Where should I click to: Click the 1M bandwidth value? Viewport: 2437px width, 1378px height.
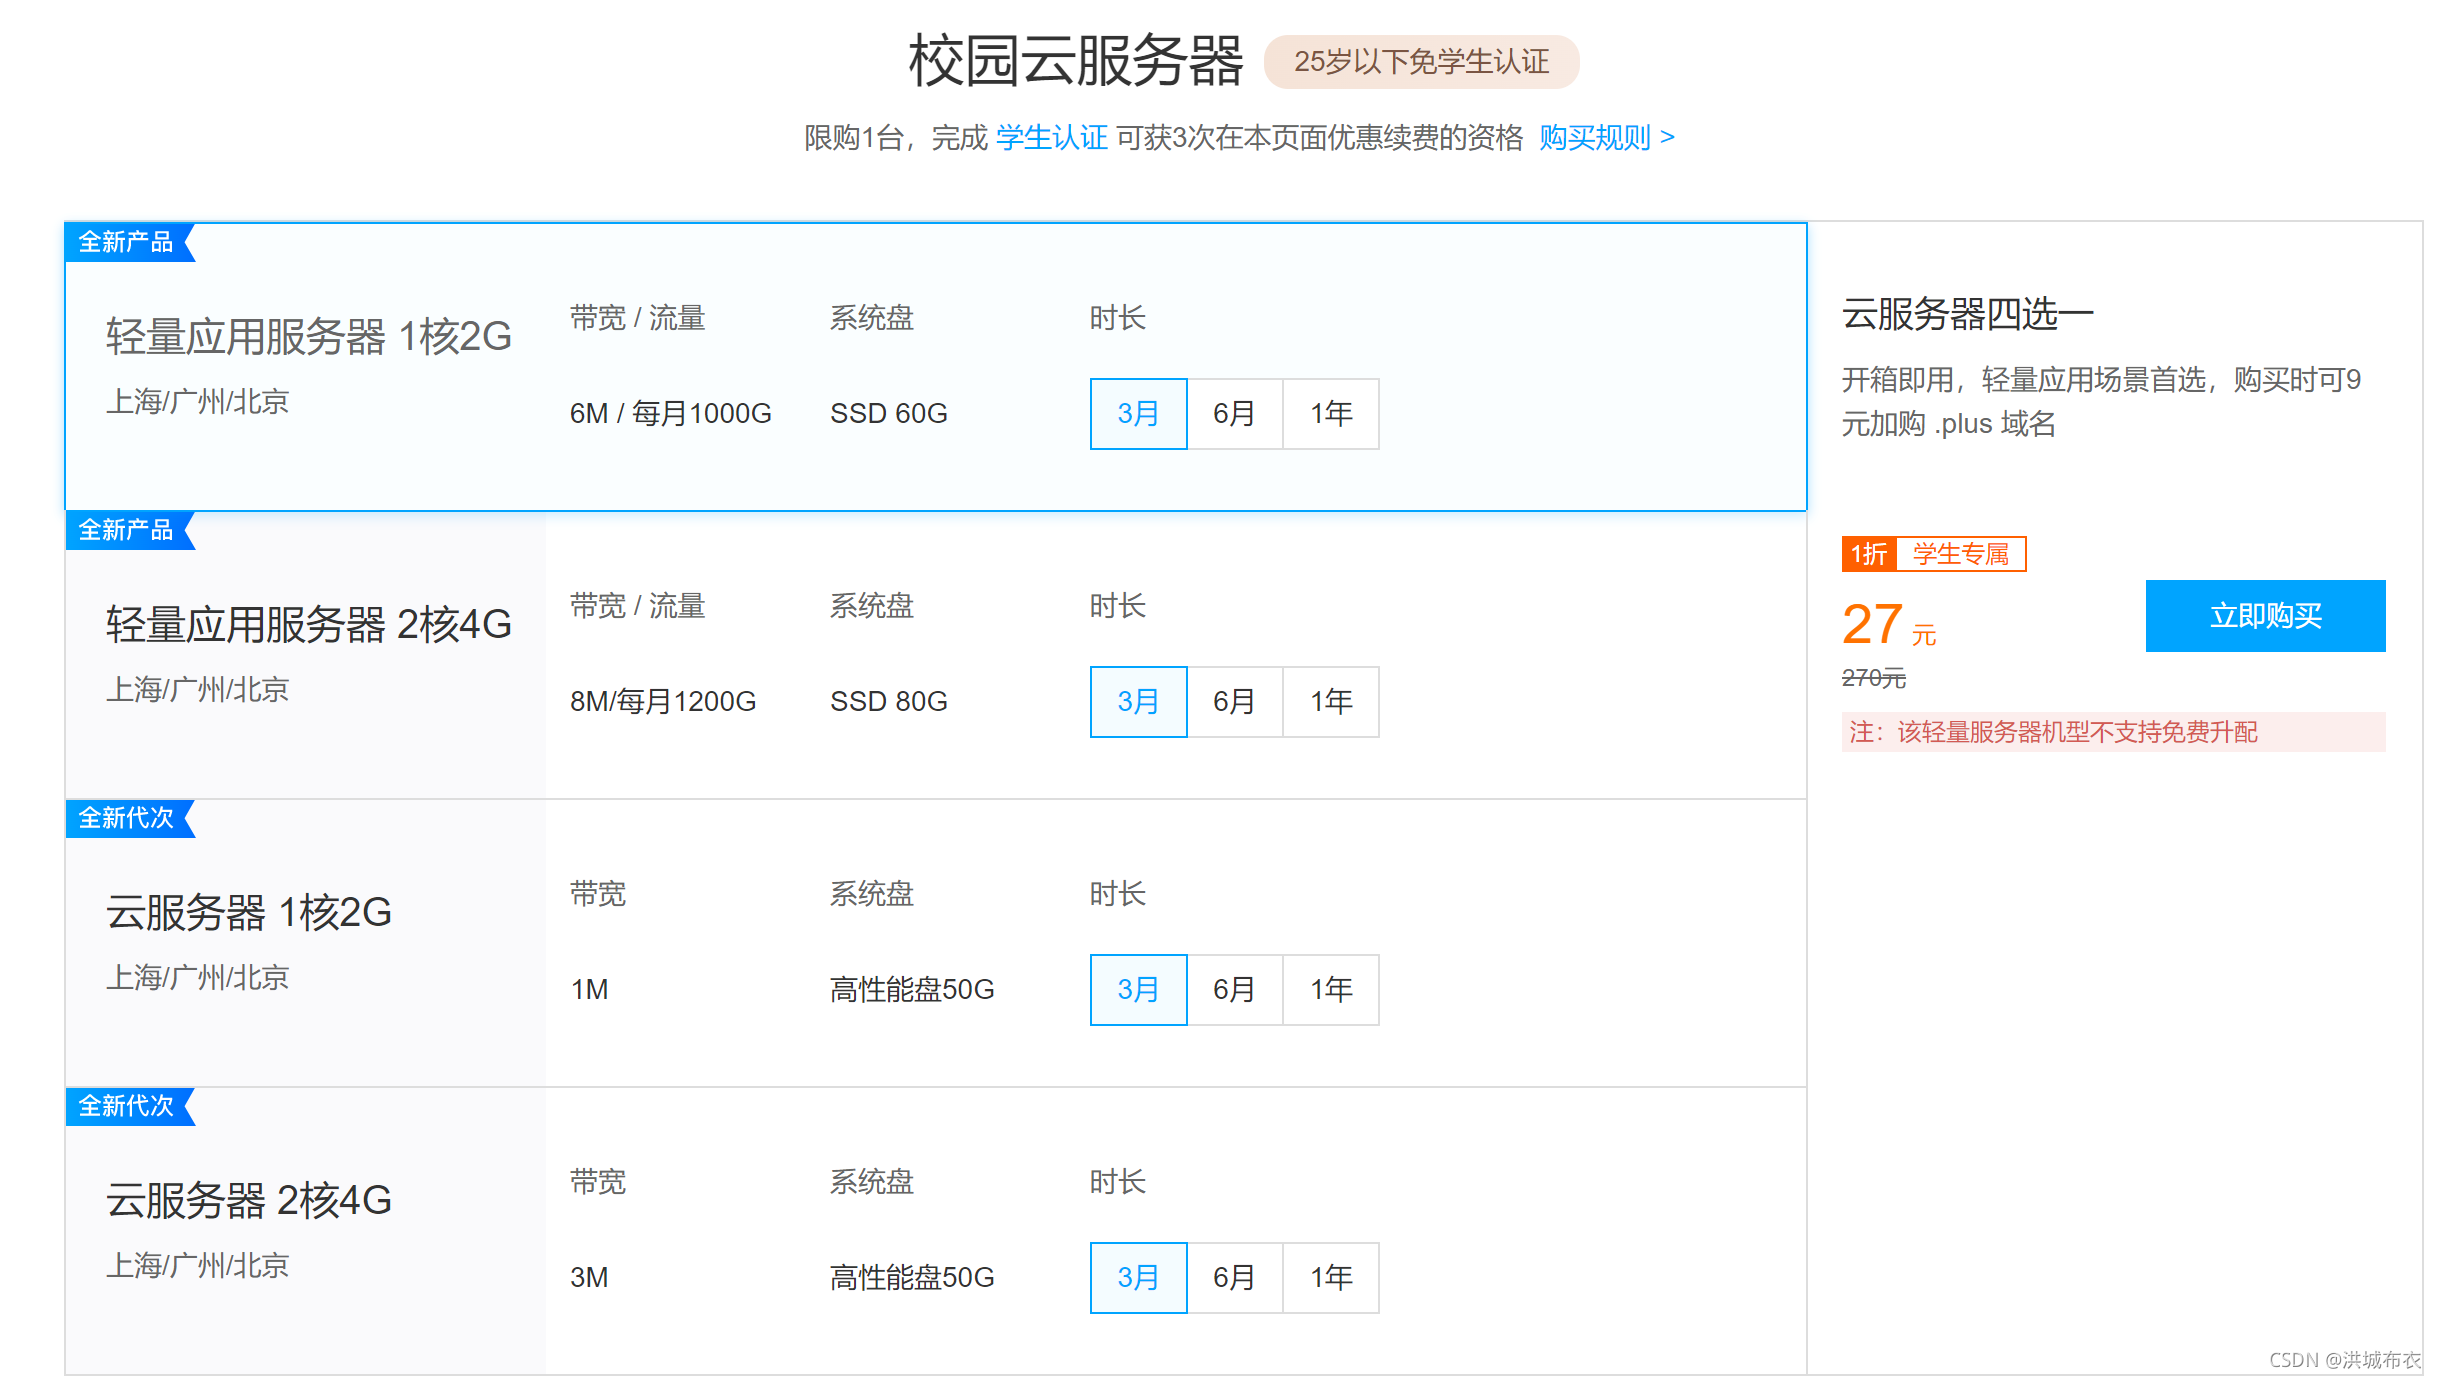589,990
